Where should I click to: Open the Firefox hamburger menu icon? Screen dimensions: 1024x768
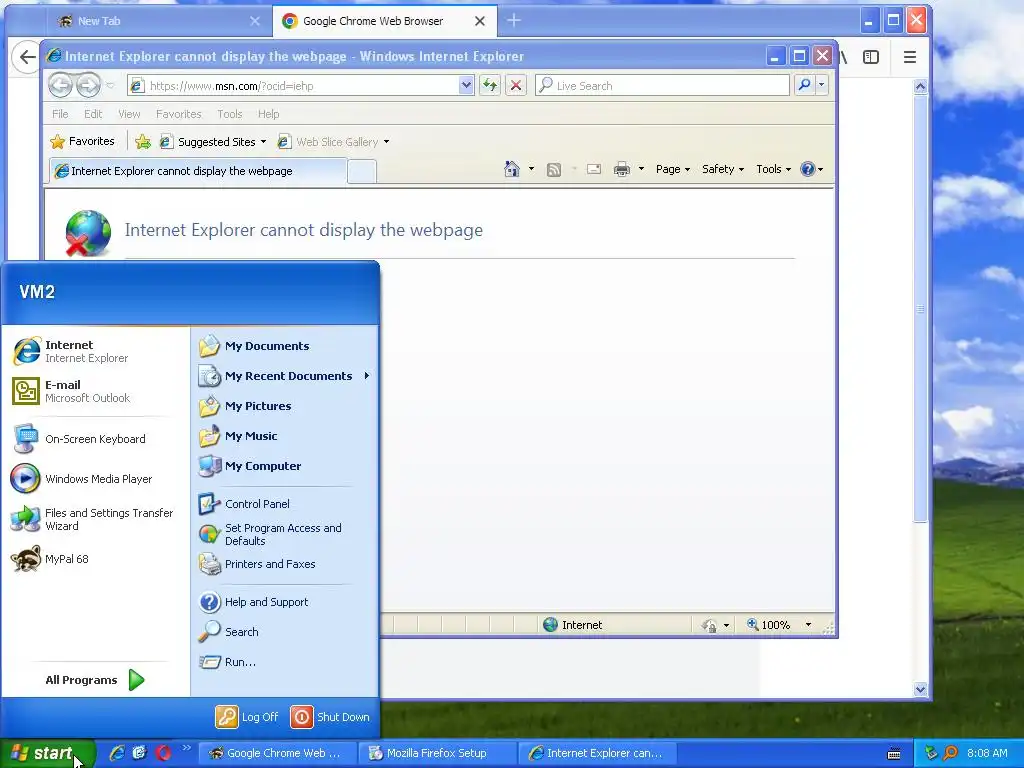(x=910, y=57)
